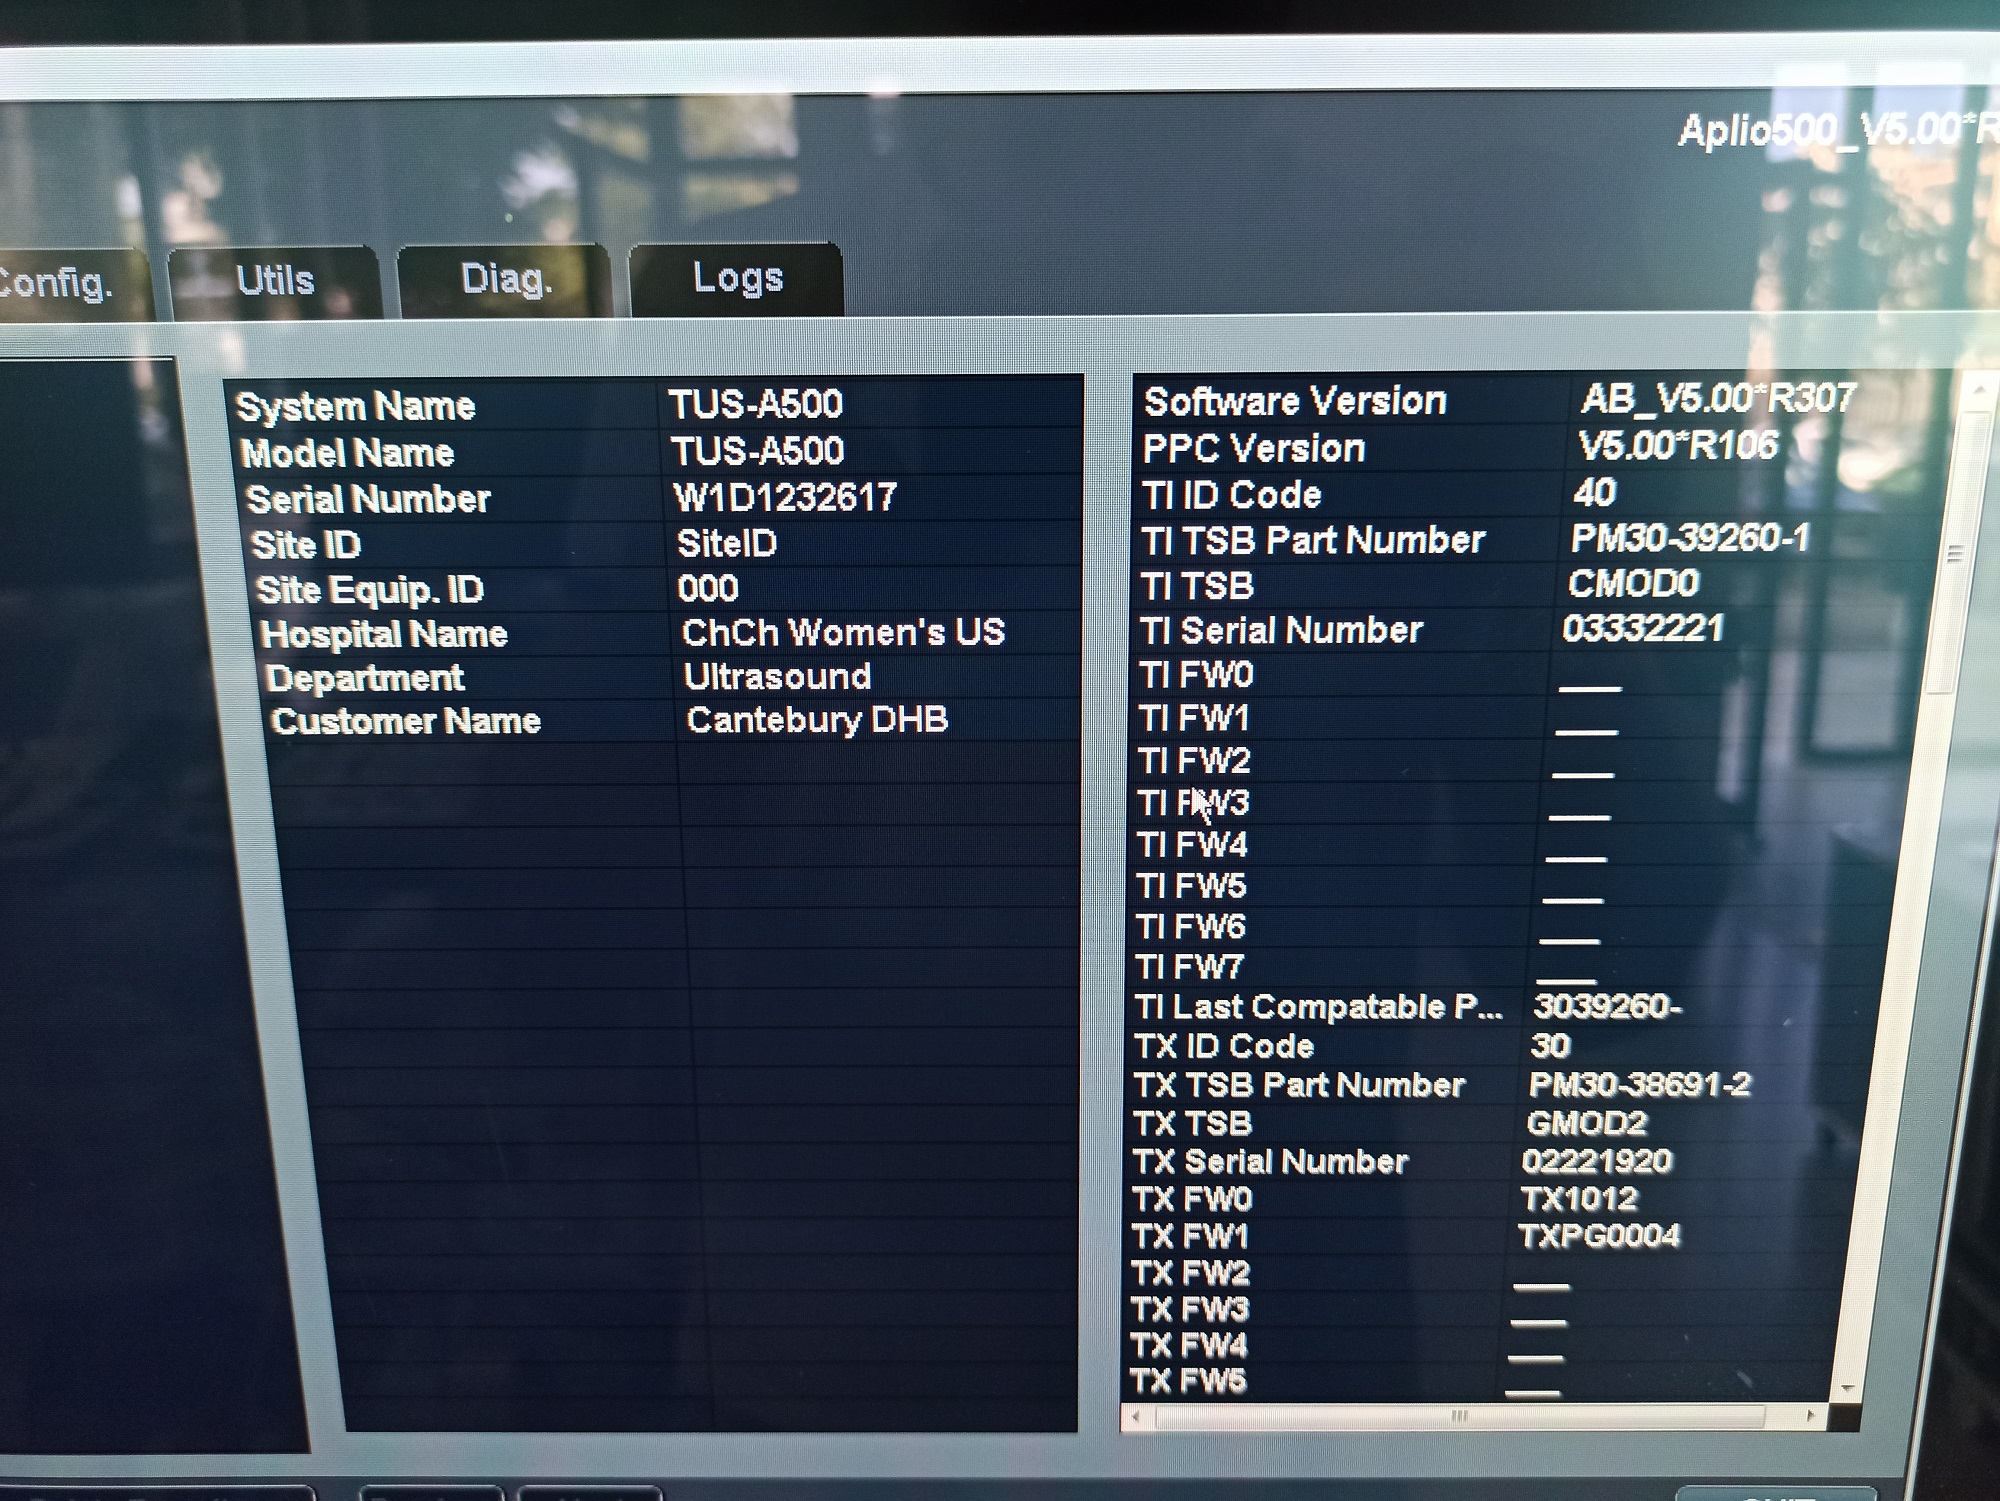This screenshot has height=1501, width=2000.
Task: Click the vertical scrollbar thumb
Action: [x=1956, y=553]
